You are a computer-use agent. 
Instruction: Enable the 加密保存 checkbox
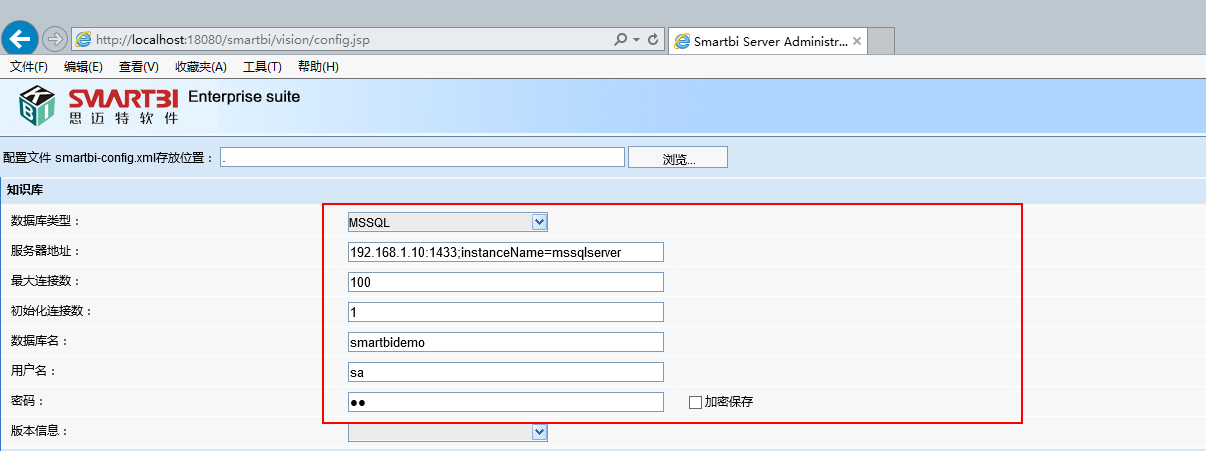[x=695, y=402]
